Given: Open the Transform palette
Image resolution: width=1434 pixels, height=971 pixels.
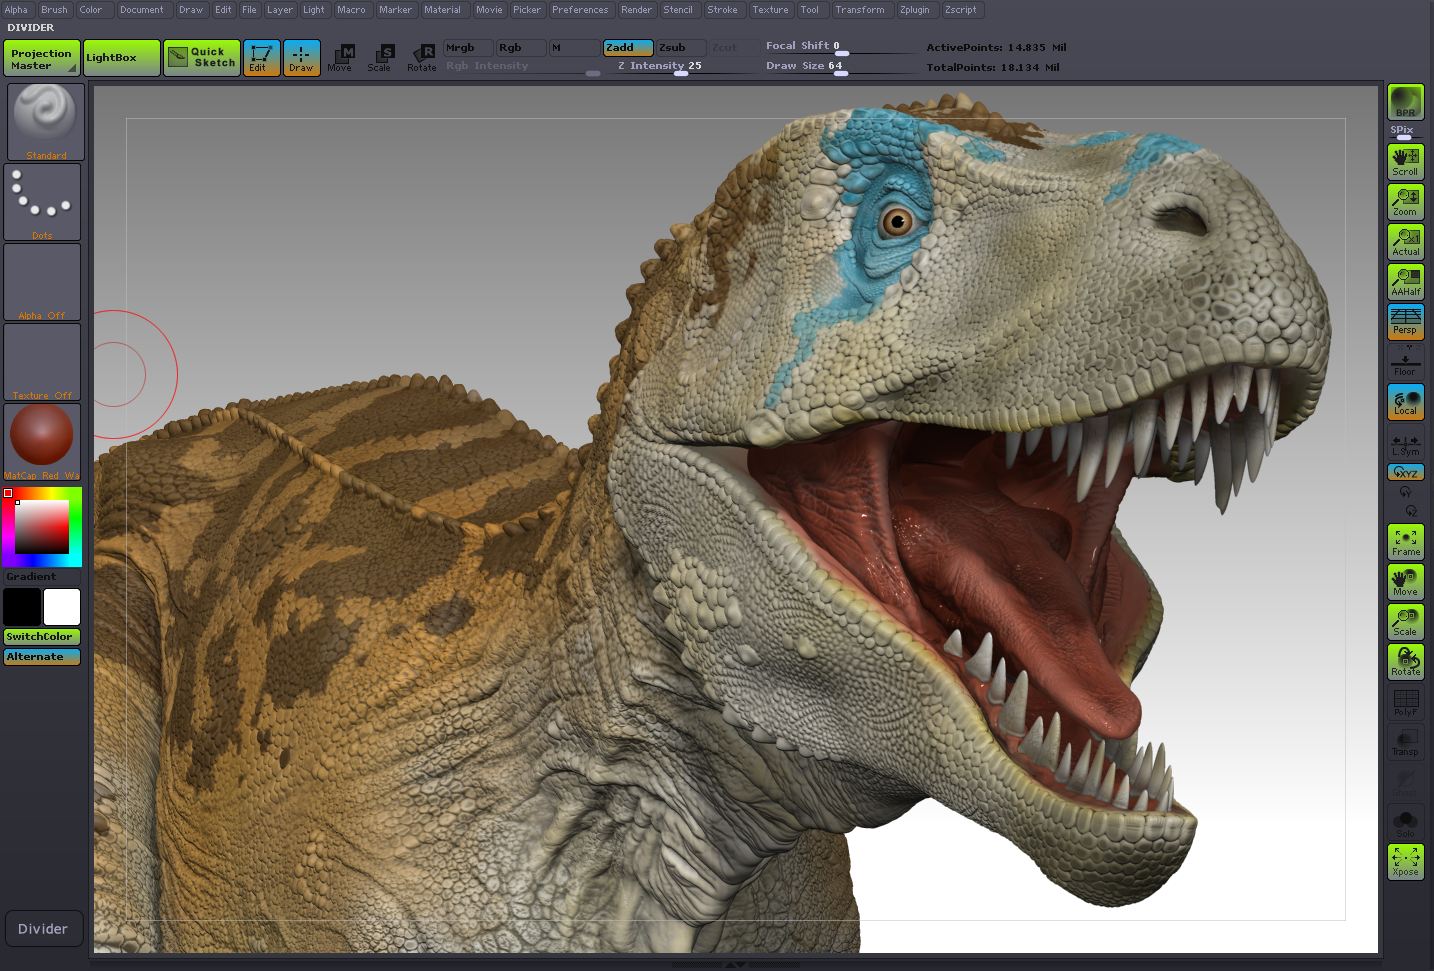Looking at the screenshot, I should point(860,10).
